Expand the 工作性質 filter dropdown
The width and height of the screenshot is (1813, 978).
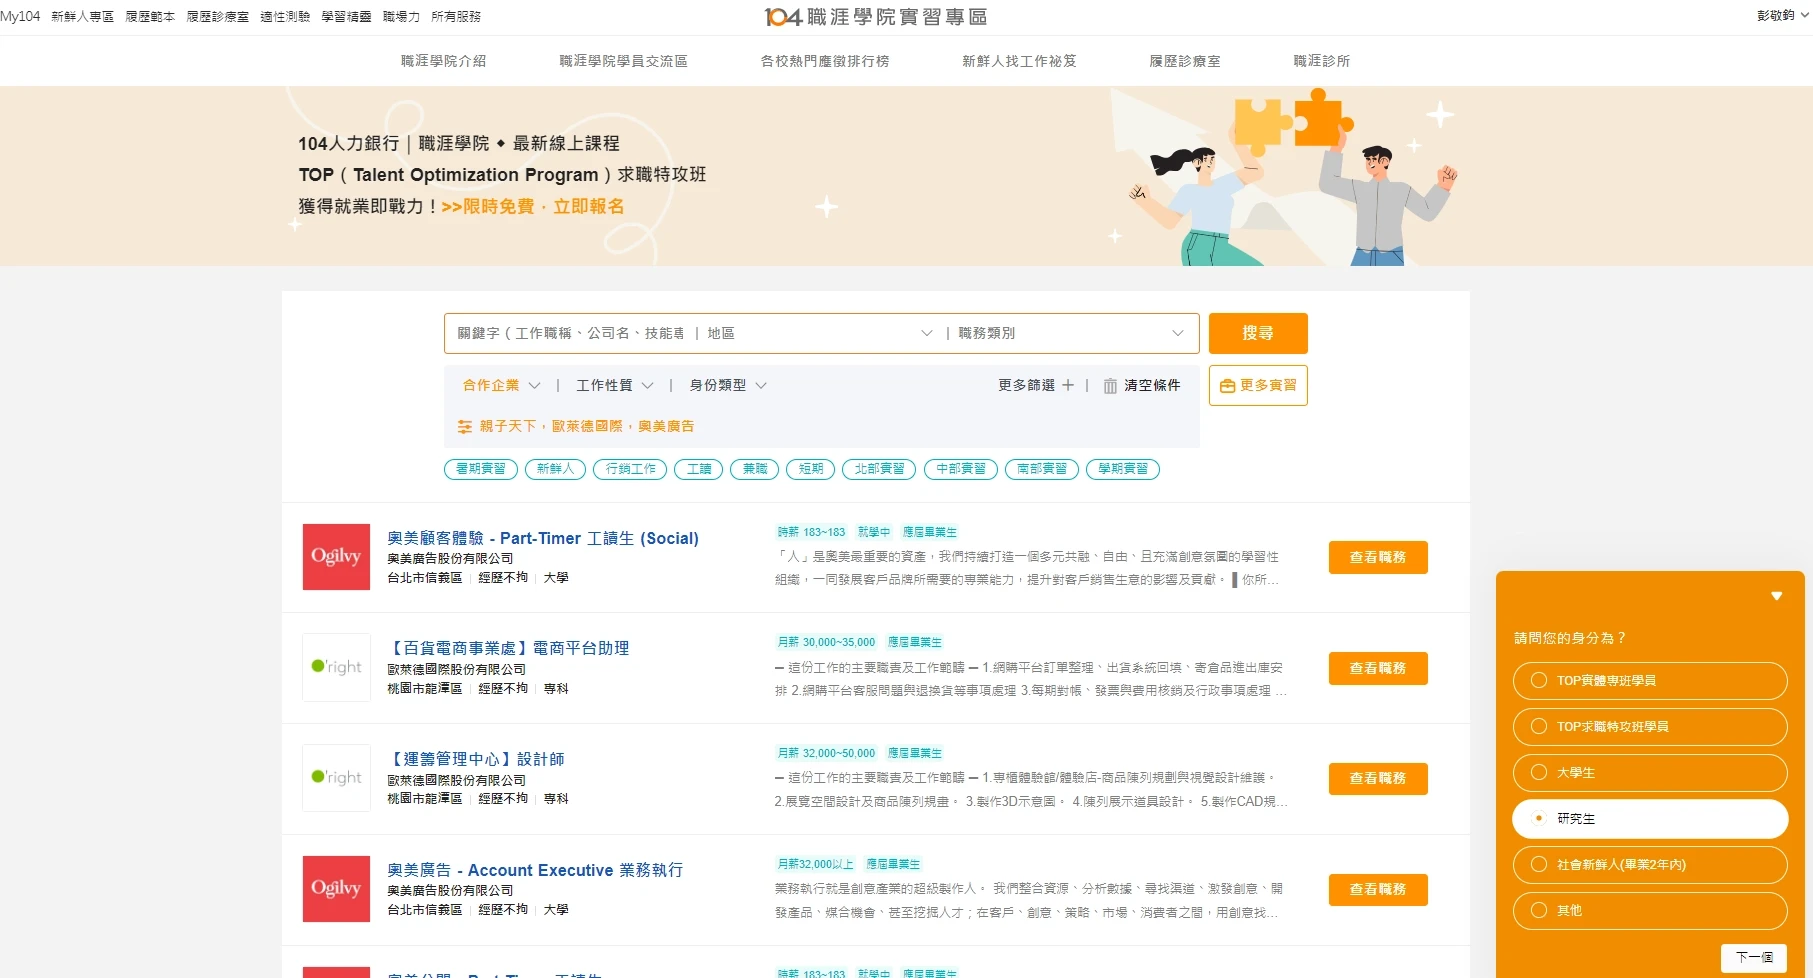click(614, 385)
